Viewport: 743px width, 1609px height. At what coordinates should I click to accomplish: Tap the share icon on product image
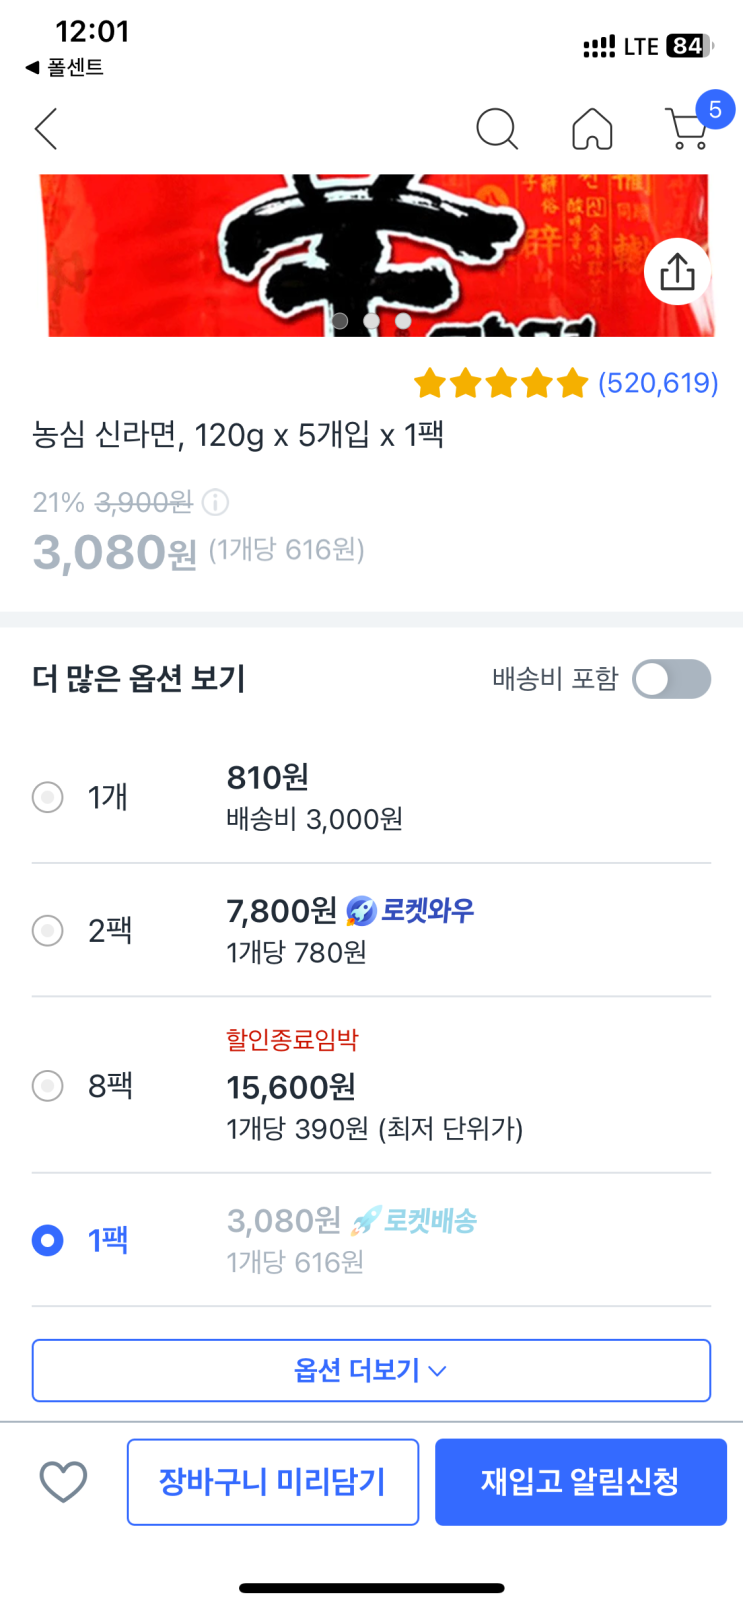[x=677, y=272]
